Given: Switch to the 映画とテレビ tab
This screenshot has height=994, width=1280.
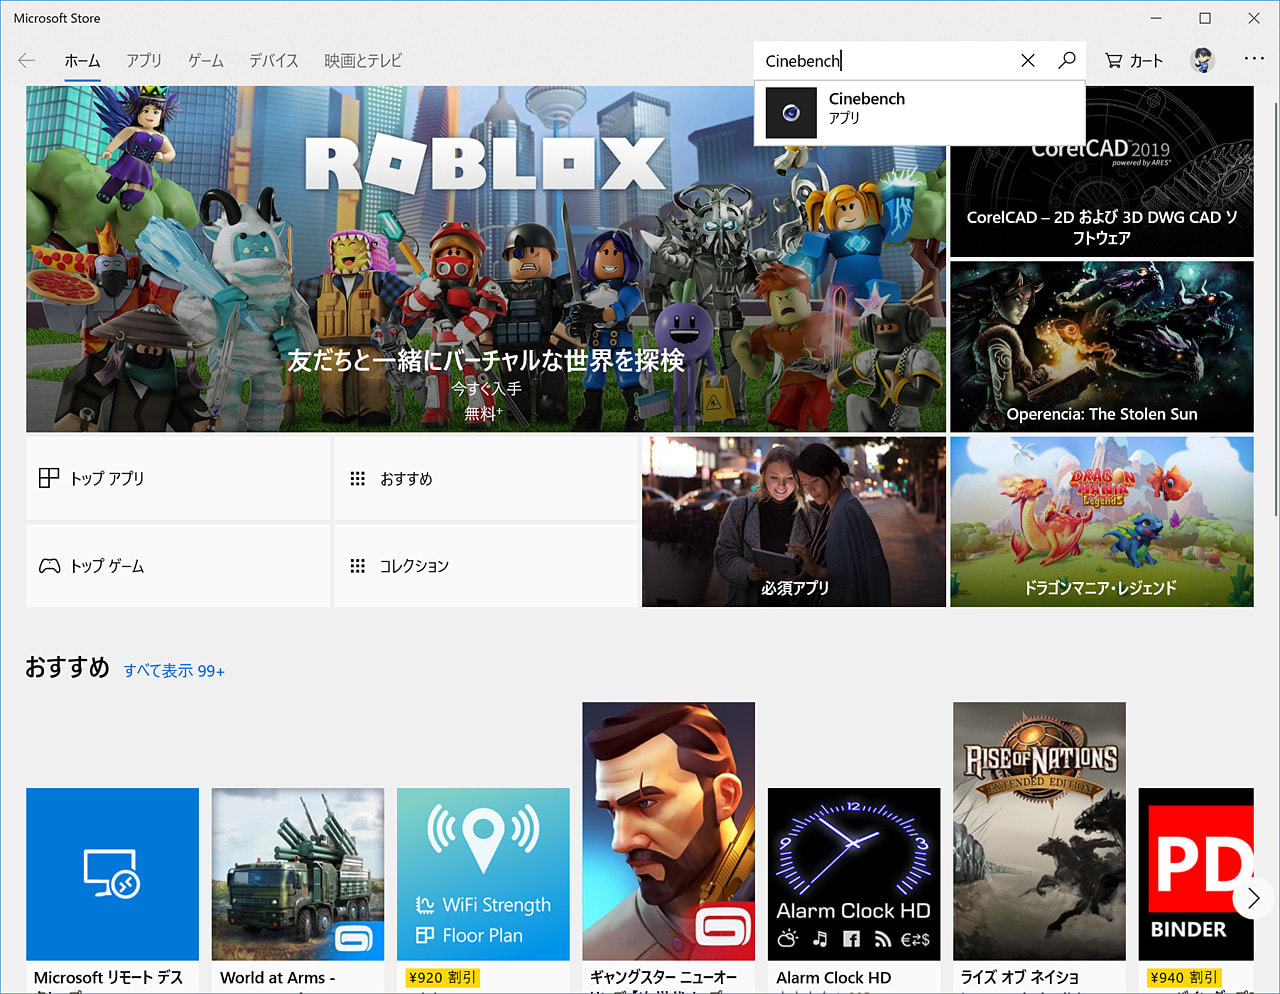Looking at the screenshot, I should [363, 61].
